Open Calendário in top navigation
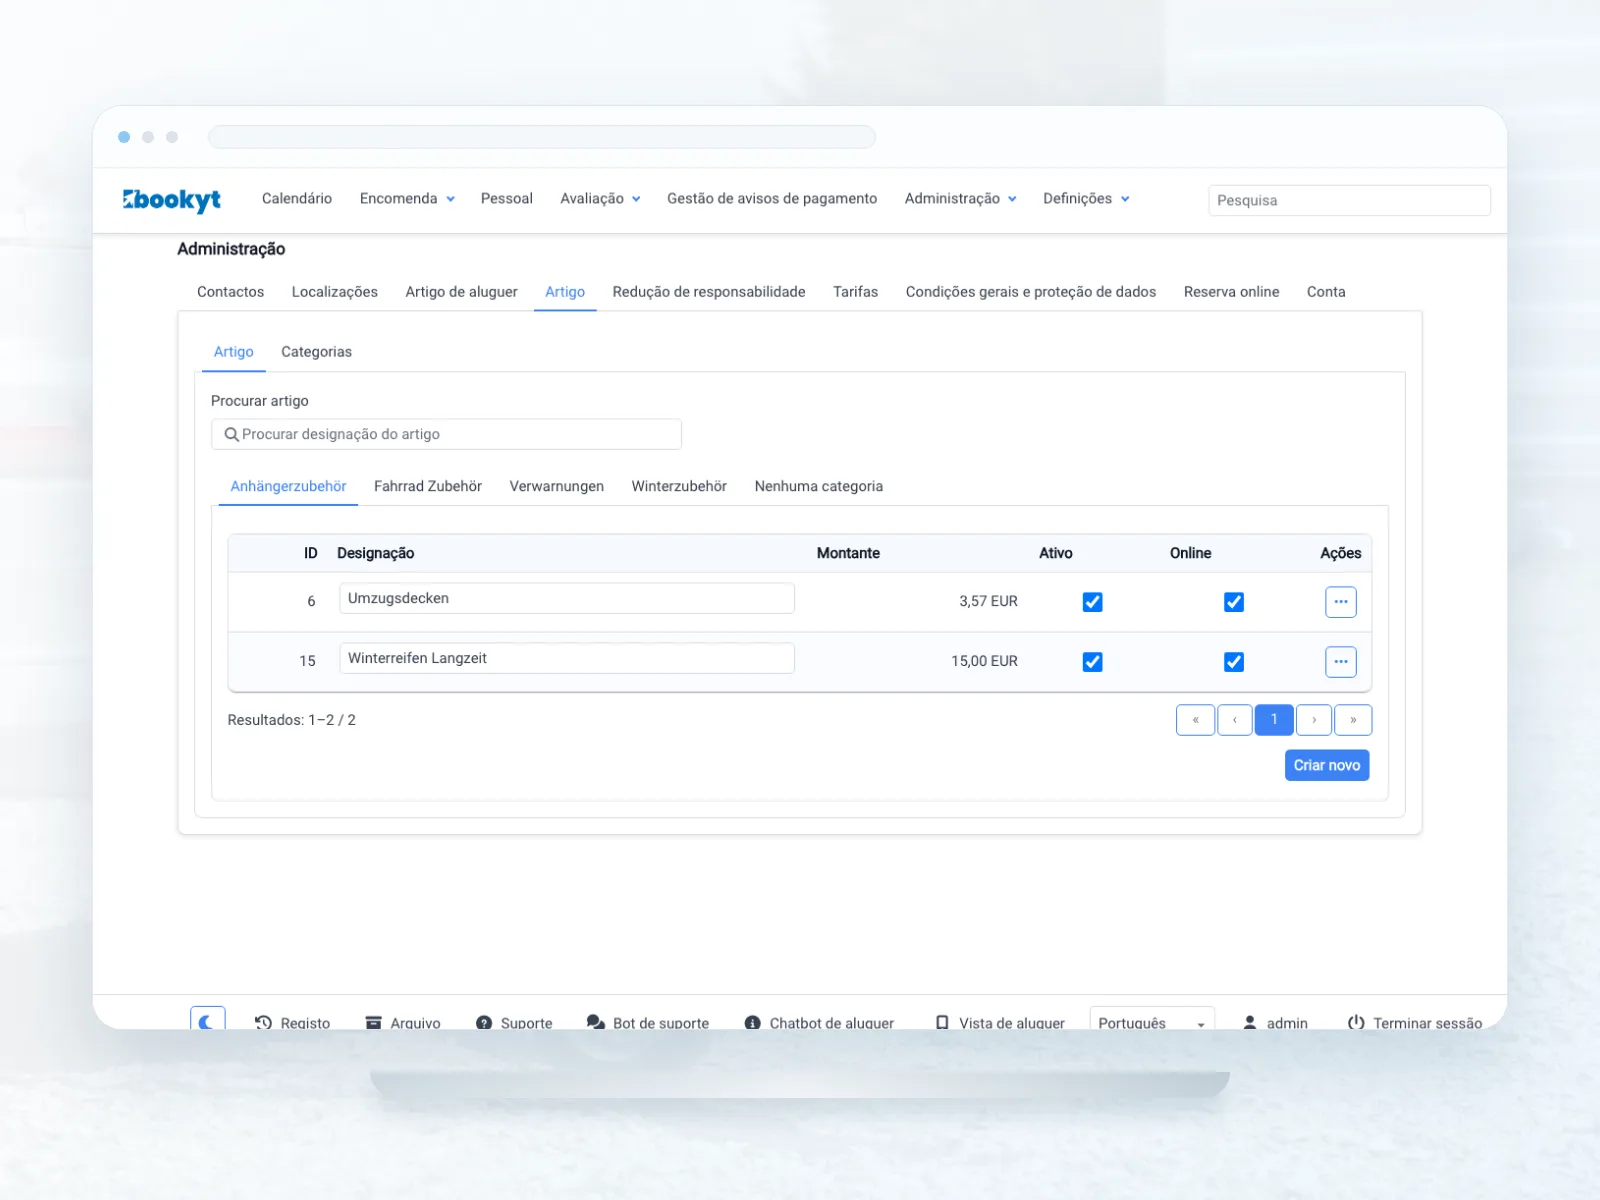 (297, 199)
